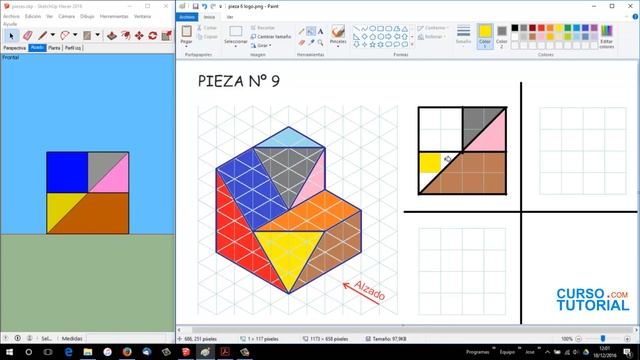Image resolution: width=640 pixels, height=360 pixels.
Task: Open the Tamaño line size dropdown
Action: (463, 36)
